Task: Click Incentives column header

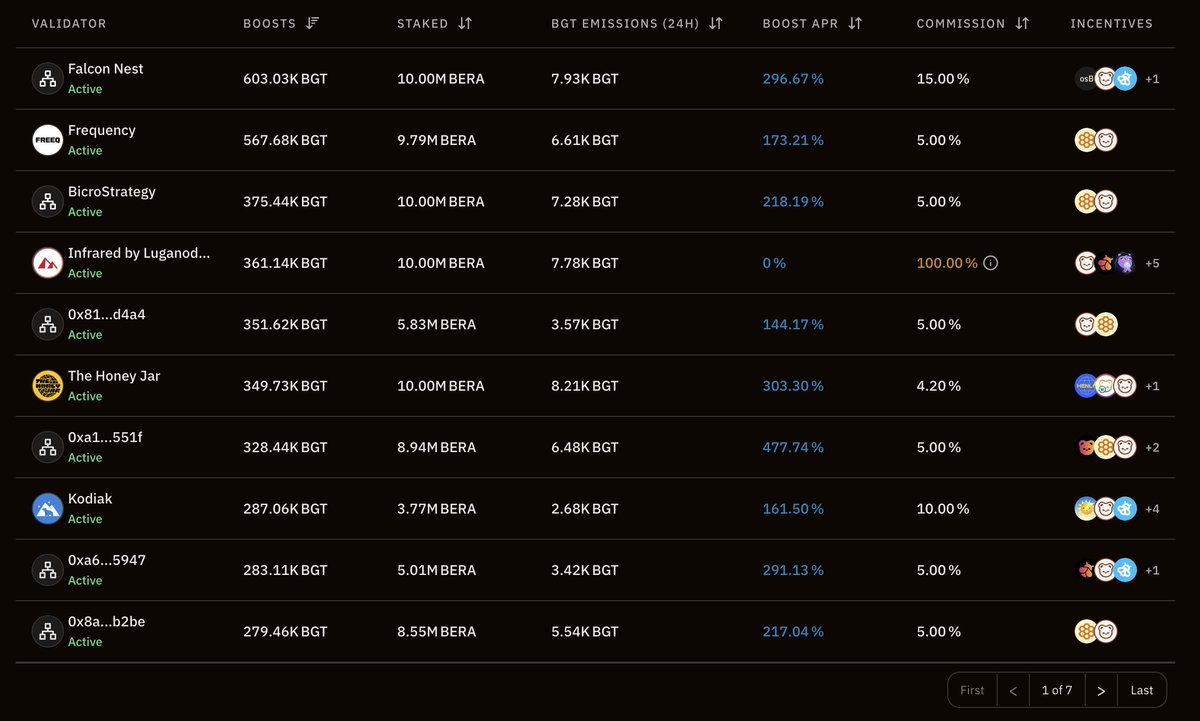Action: (x=1111, y=23)
